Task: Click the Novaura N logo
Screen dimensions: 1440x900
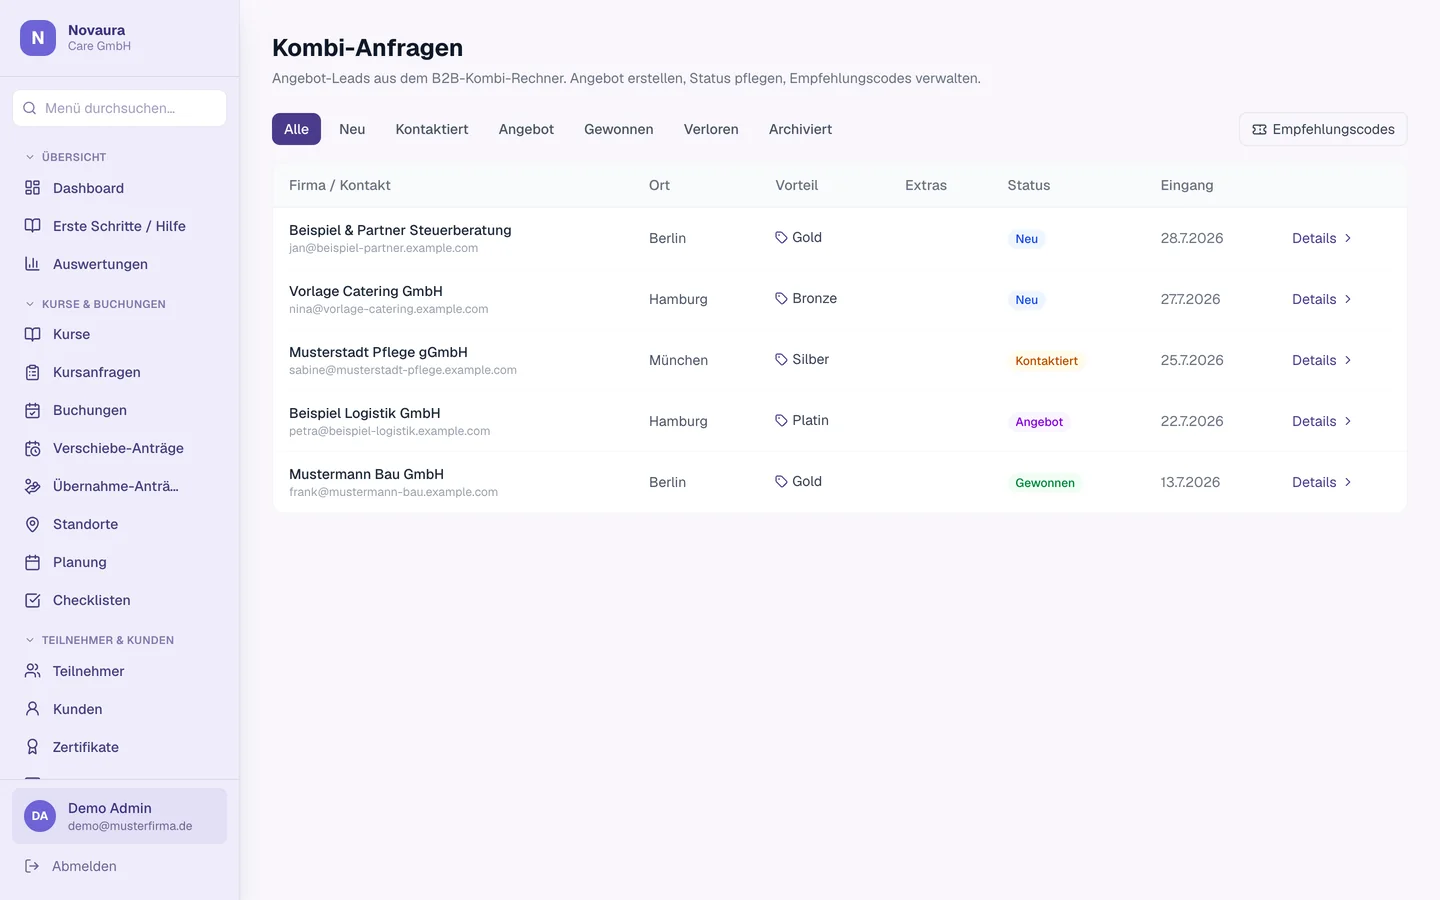Action: tap(38, 38)
